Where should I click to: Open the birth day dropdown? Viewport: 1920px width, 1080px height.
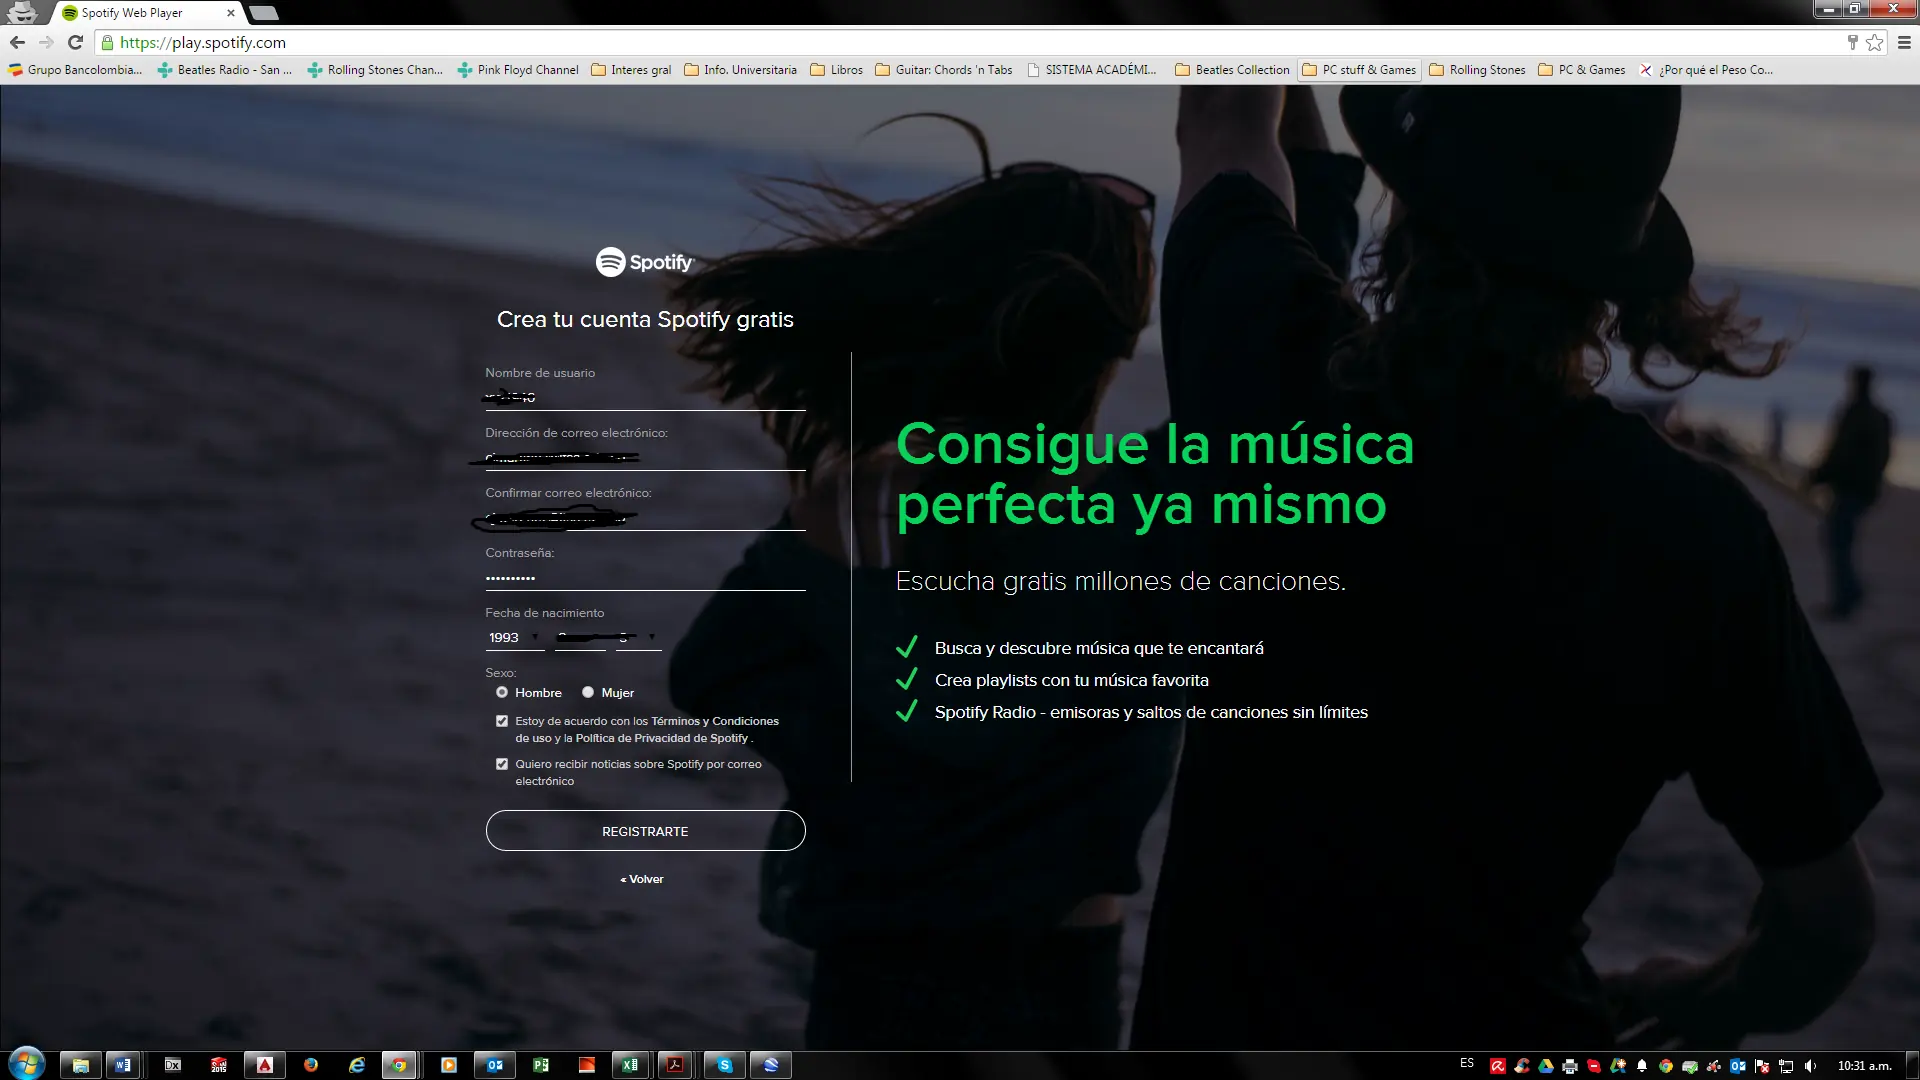[x=638, y=638]
